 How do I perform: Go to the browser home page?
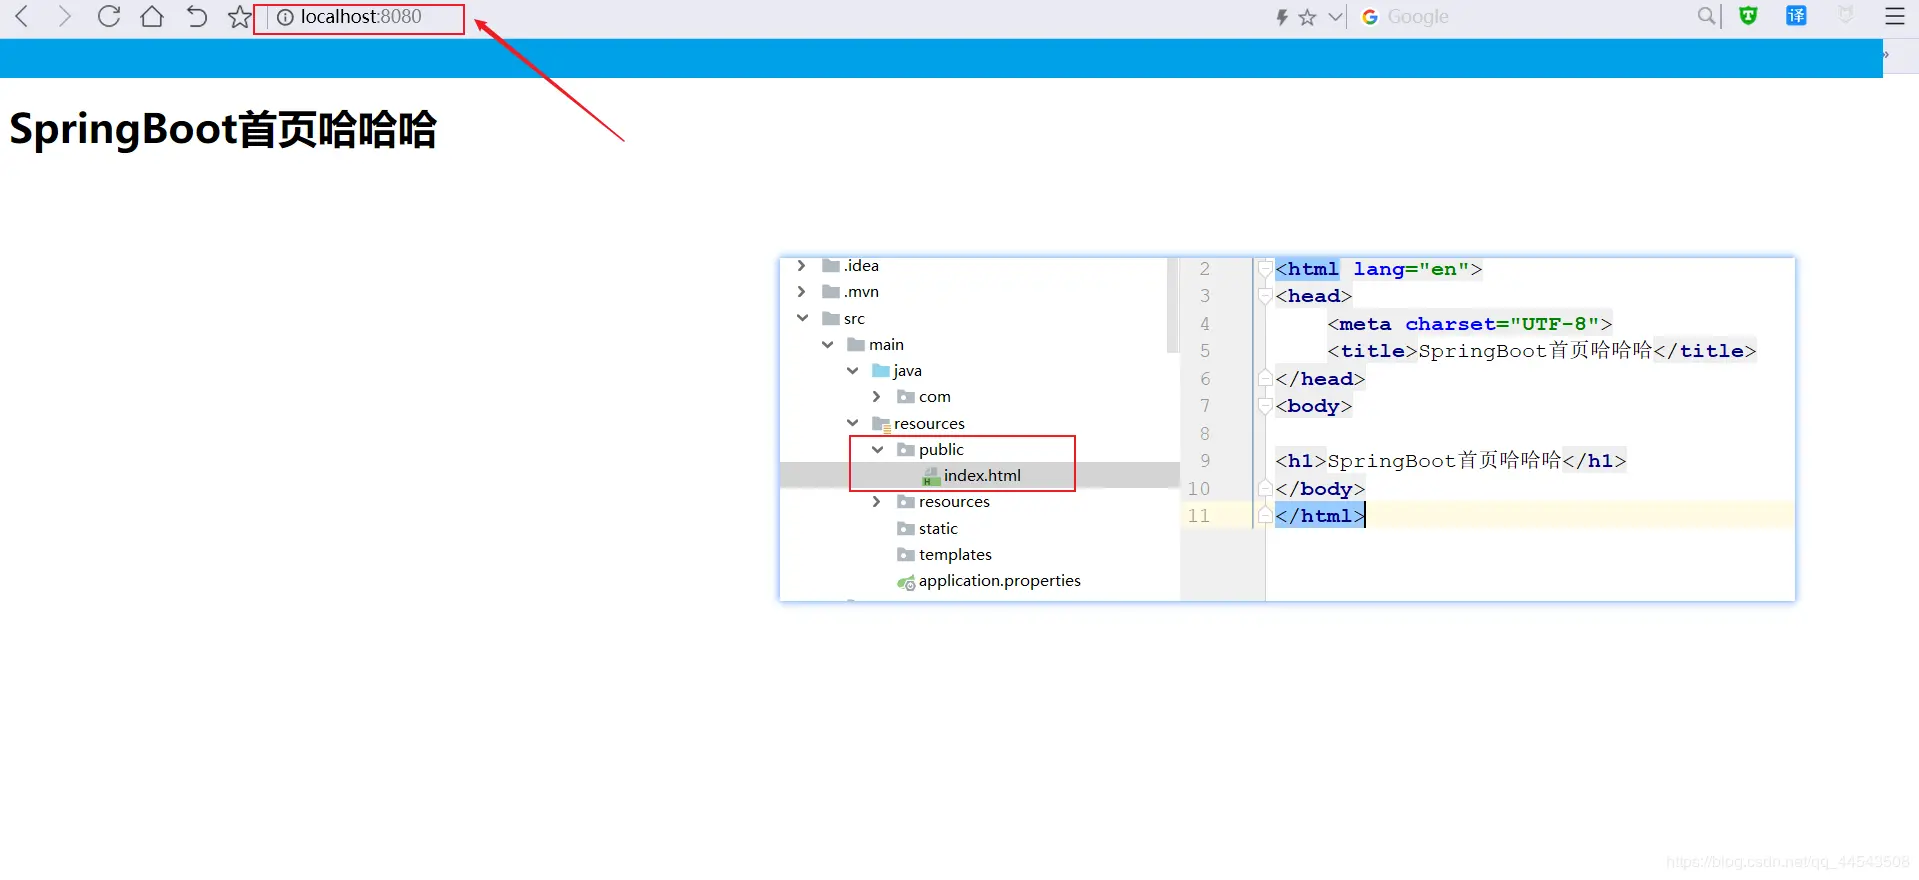click(152, 16)
